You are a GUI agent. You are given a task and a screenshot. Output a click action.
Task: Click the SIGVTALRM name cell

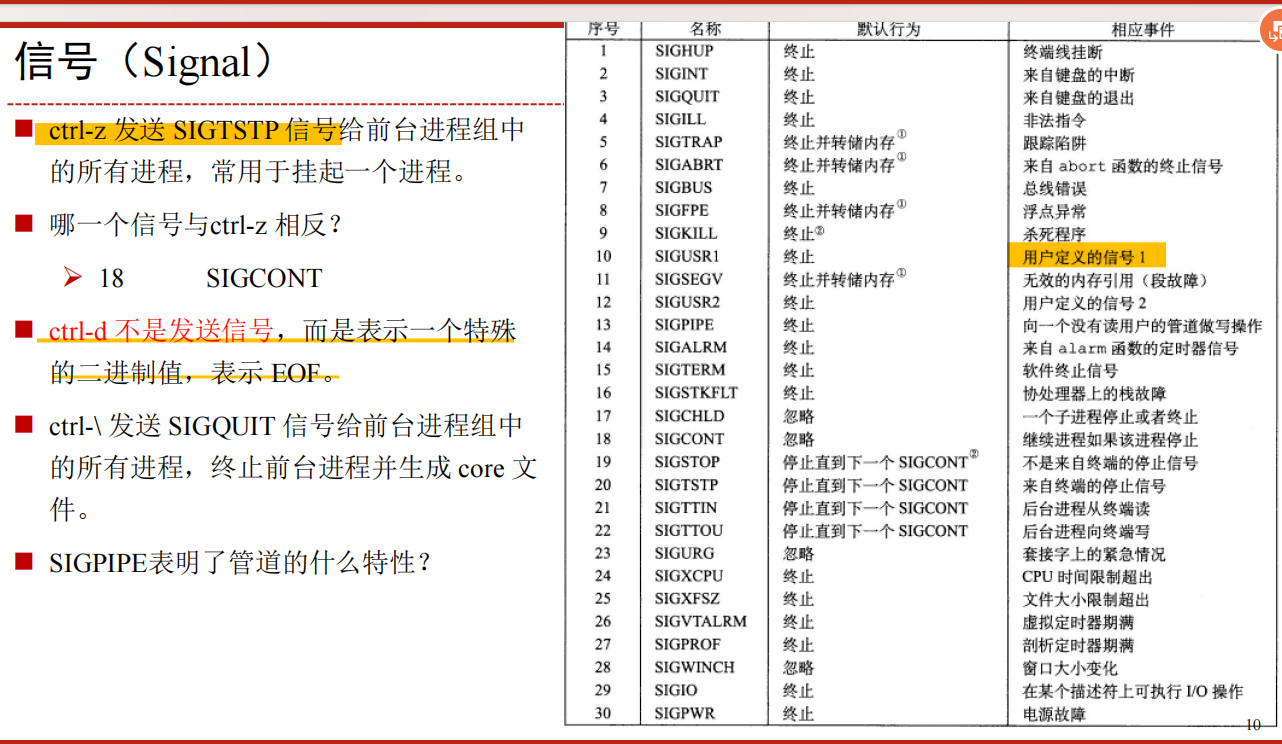(701, 622)
